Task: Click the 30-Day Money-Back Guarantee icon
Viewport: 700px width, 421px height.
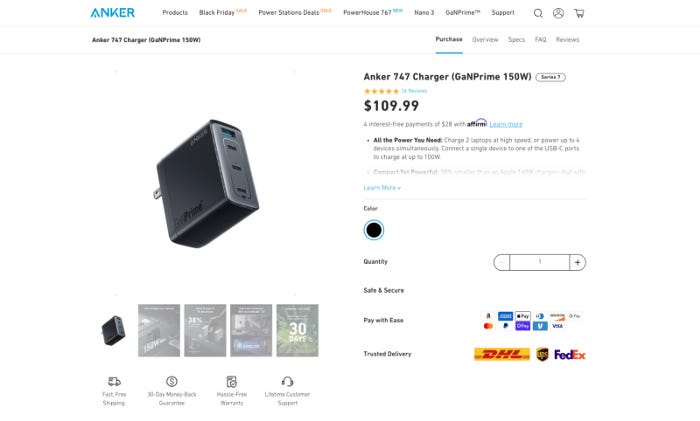Action: [172, 381]
